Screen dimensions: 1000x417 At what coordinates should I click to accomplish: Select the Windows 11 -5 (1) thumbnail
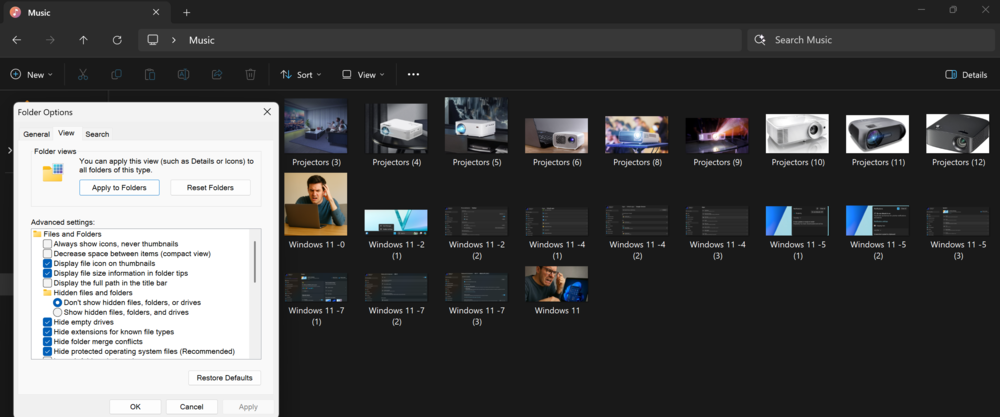797,221
